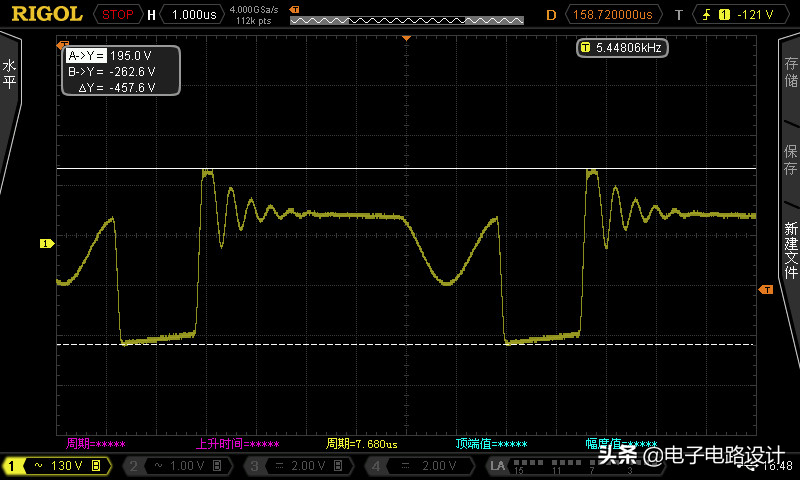Click the 5.44806kHz frequency counter readout

coord(622,47)
